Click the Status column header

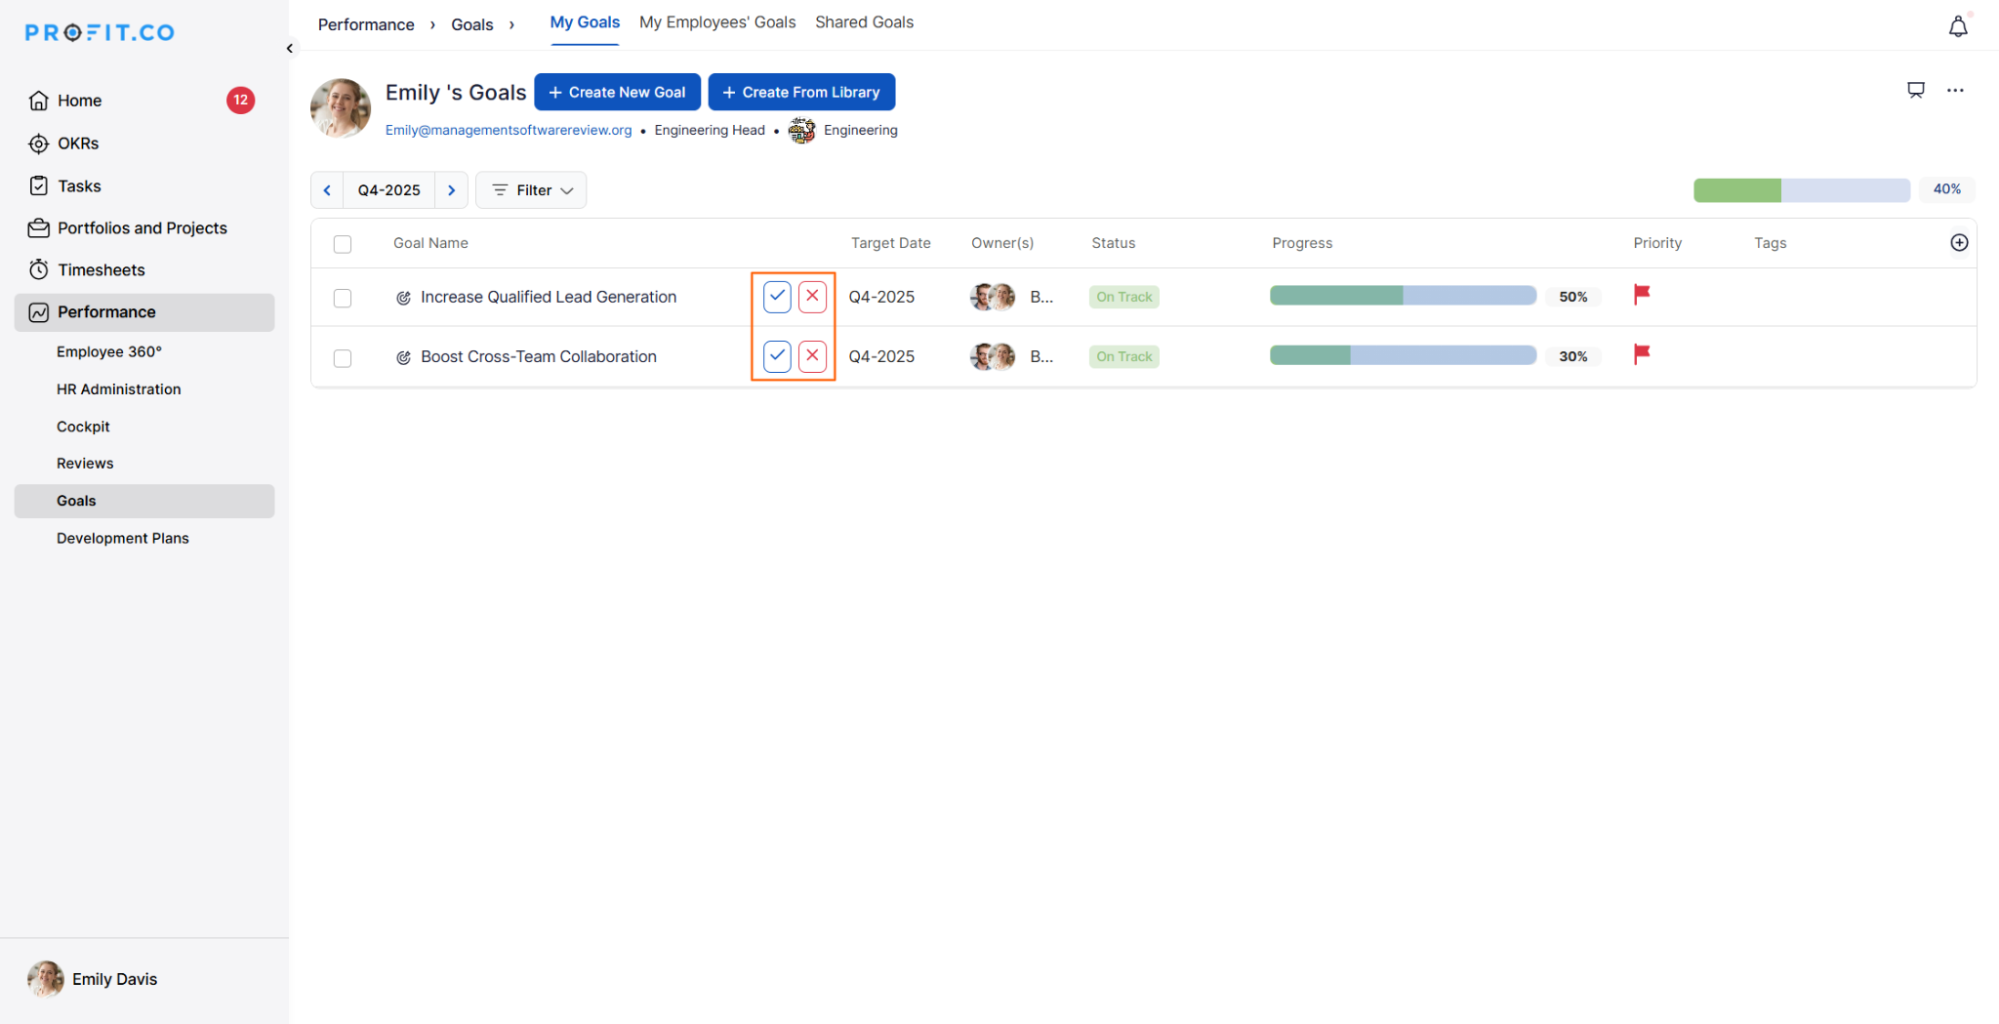coord(1113,243)
